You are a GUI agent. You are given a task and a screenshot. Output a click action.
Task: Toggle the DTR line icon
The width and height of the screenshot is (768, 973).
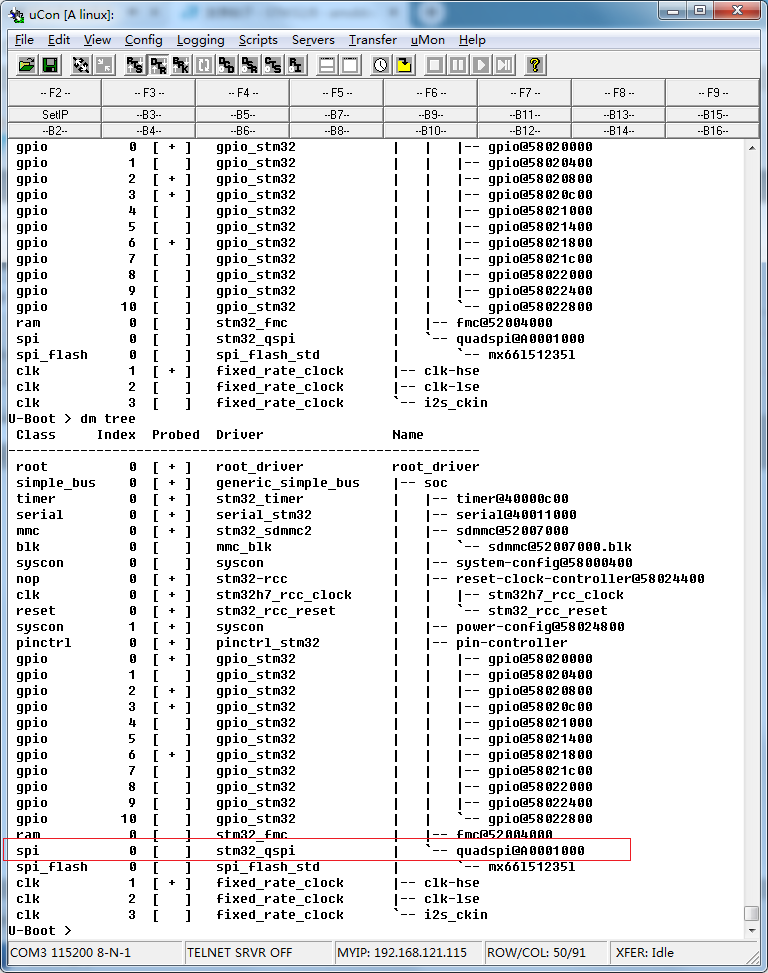click(158, 65)
